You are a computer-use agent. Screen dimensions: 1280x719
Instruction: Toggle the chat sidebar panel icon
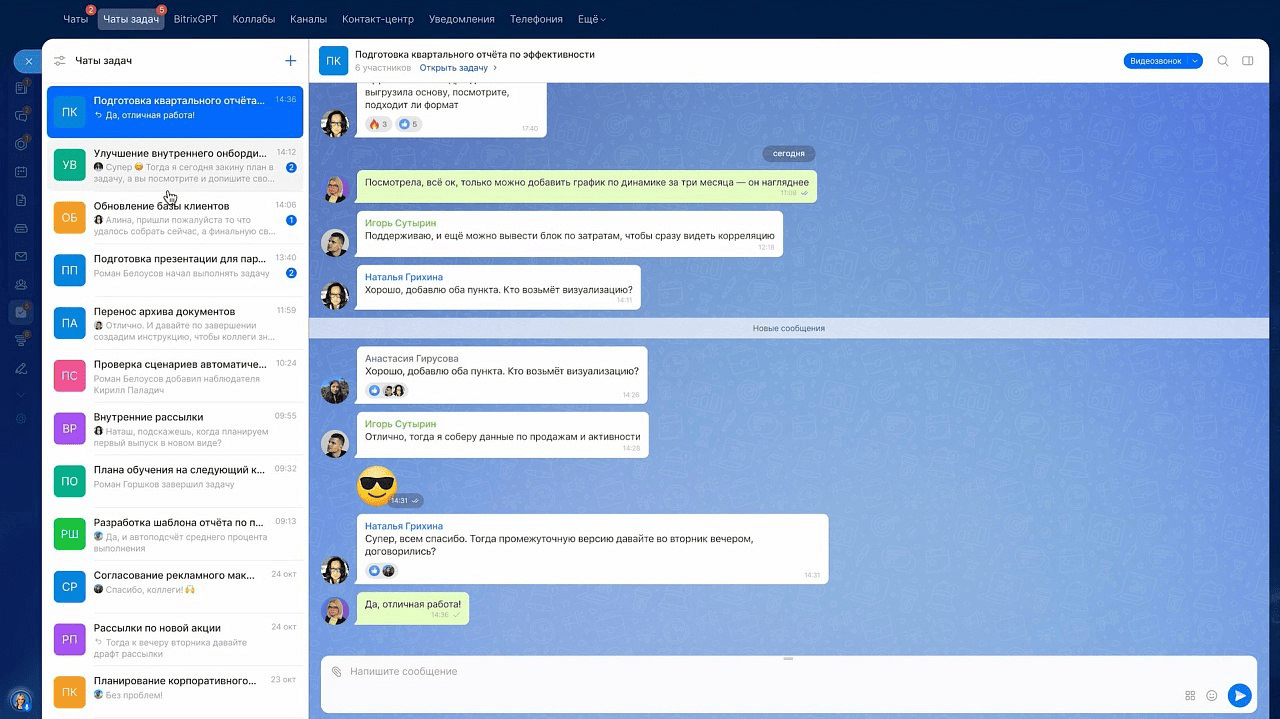pyautogui.click(x=1248, y=61)
